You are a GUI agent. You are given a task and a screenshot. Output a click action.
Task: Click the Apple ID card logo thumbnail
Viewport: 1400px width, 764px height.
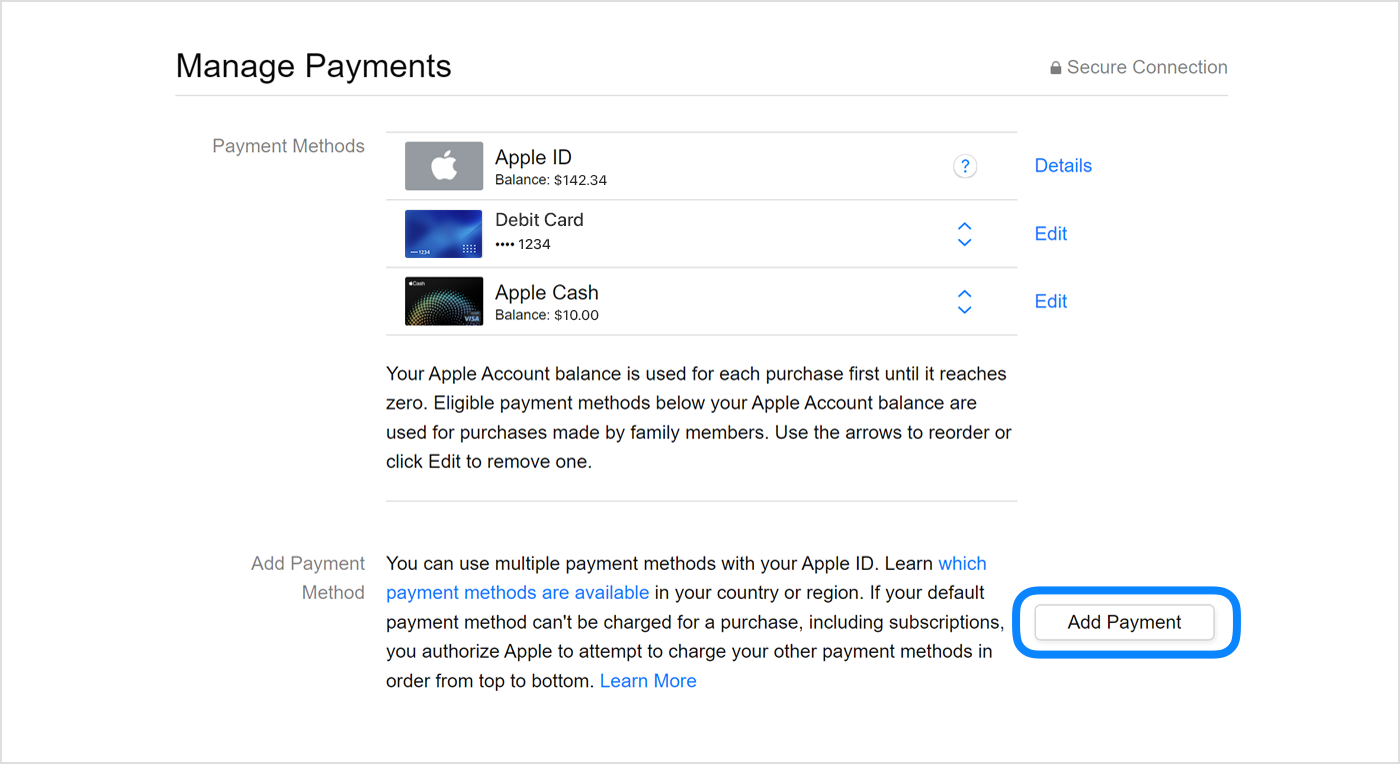(444, 166)
